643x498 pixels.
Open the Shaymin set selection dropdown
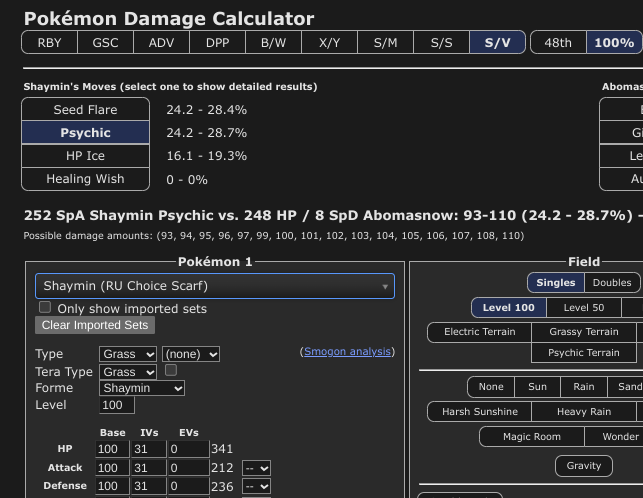[215, 286]
